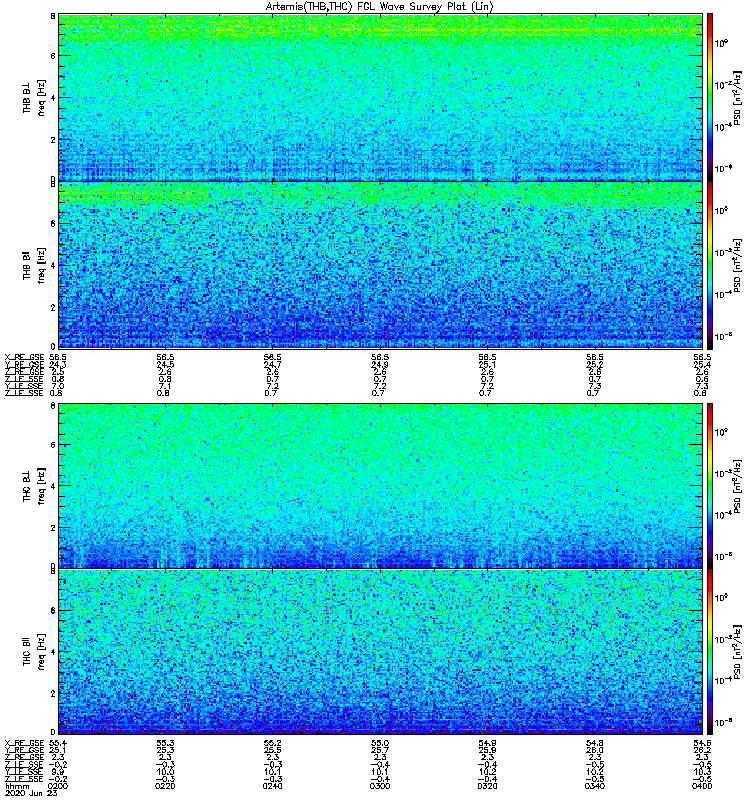Click 'X_RE_GSE' row label below THC panels
Viewport: 750px width, 800px height.
(24, 743)
